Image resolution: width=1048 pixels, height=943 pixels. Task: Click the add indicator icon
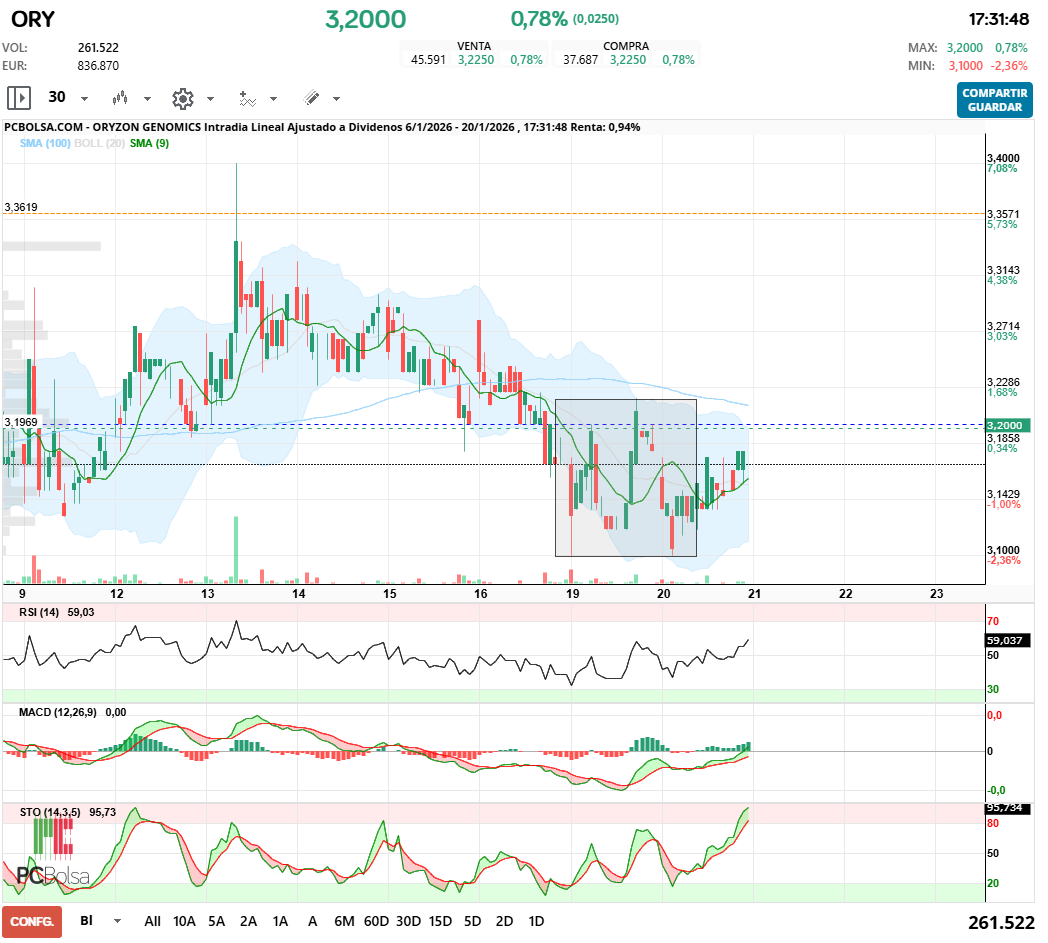coord(247,98)
